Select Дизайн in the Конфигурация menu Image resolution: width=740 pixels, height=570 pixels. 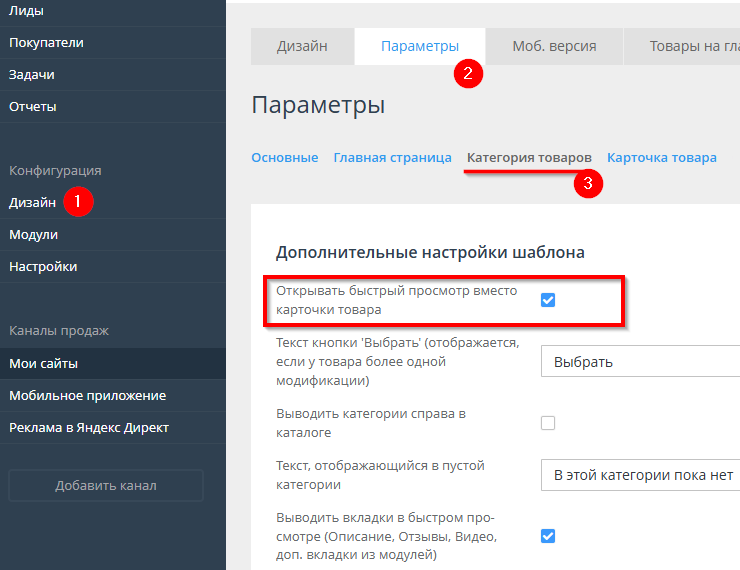(x=33, y=203)
